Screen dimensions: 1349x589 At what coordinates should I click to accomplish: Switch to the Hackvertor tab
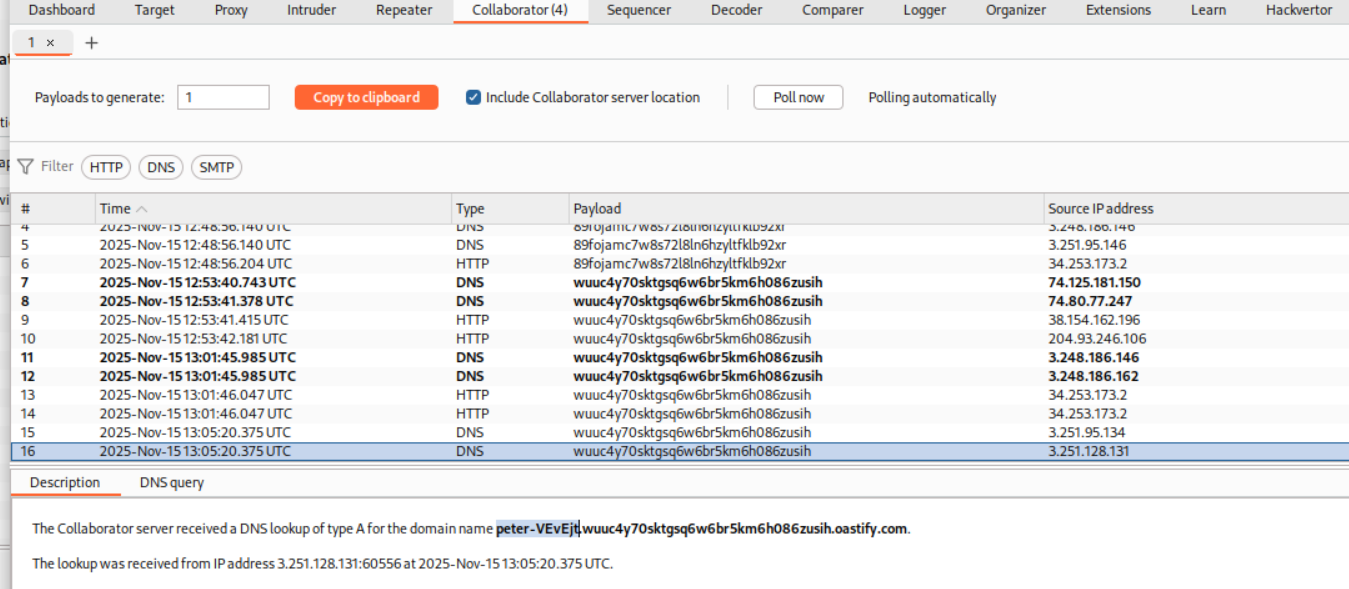1299,10
